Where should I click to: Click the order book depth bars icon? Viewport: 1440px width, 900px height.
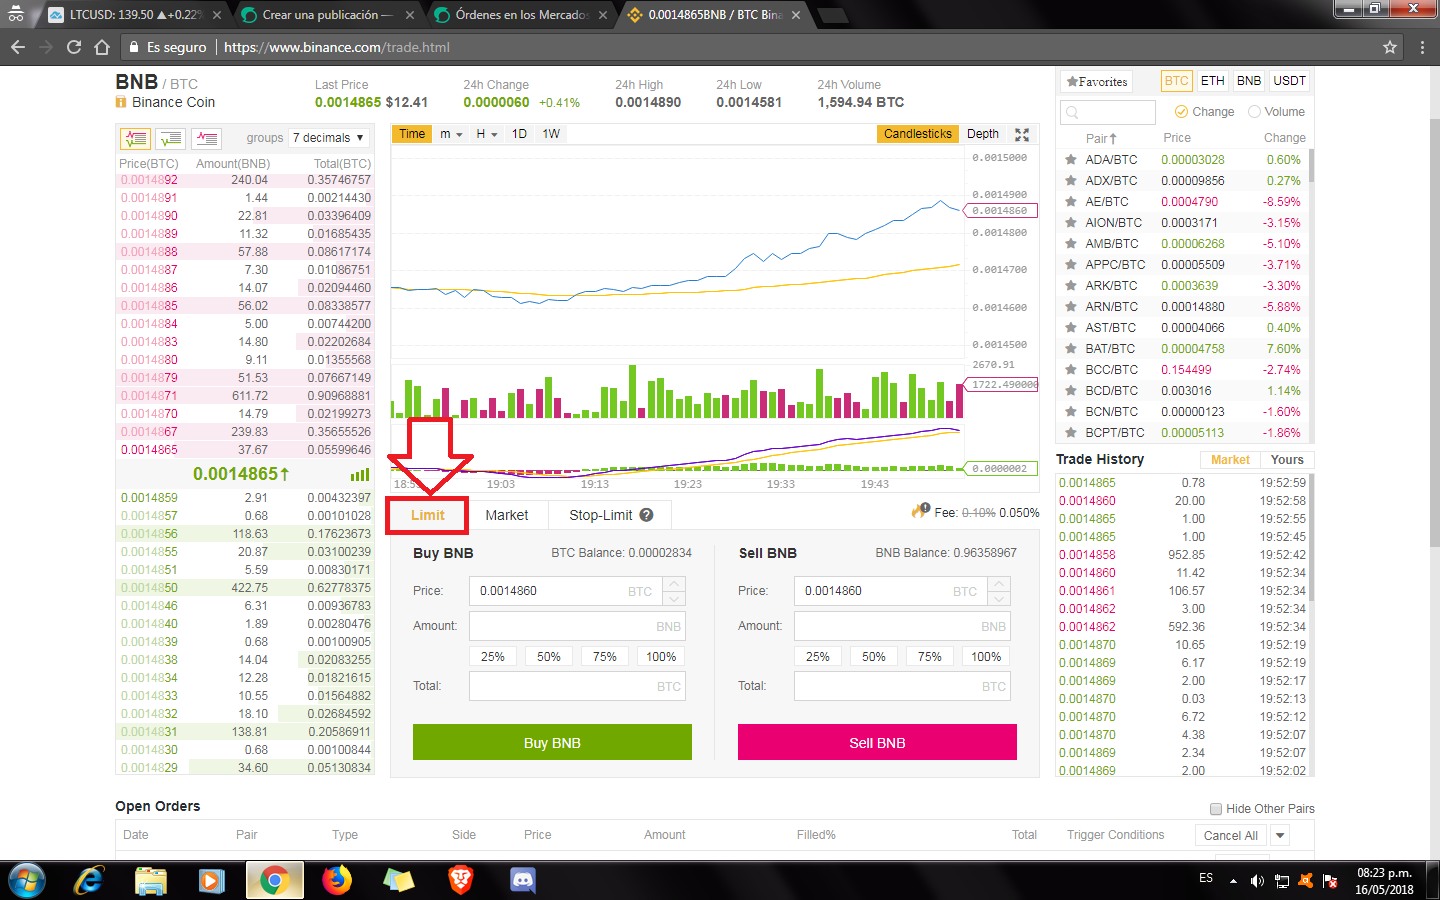(360, 475)
